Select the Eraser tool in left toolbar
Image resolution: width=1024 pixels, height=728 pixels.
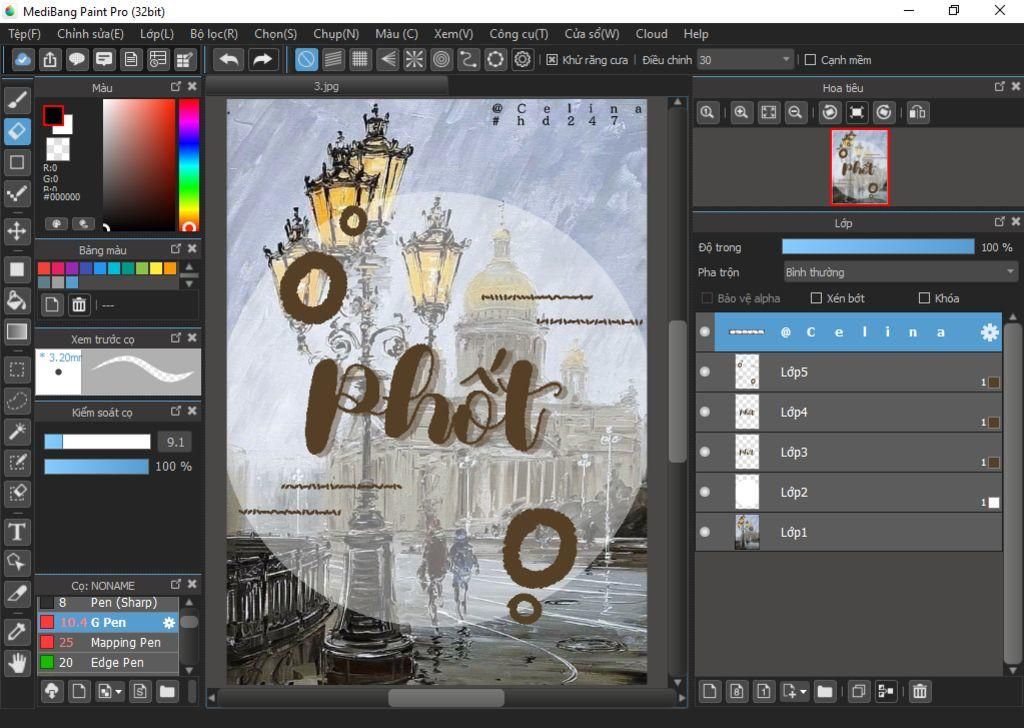coord(17,131)
